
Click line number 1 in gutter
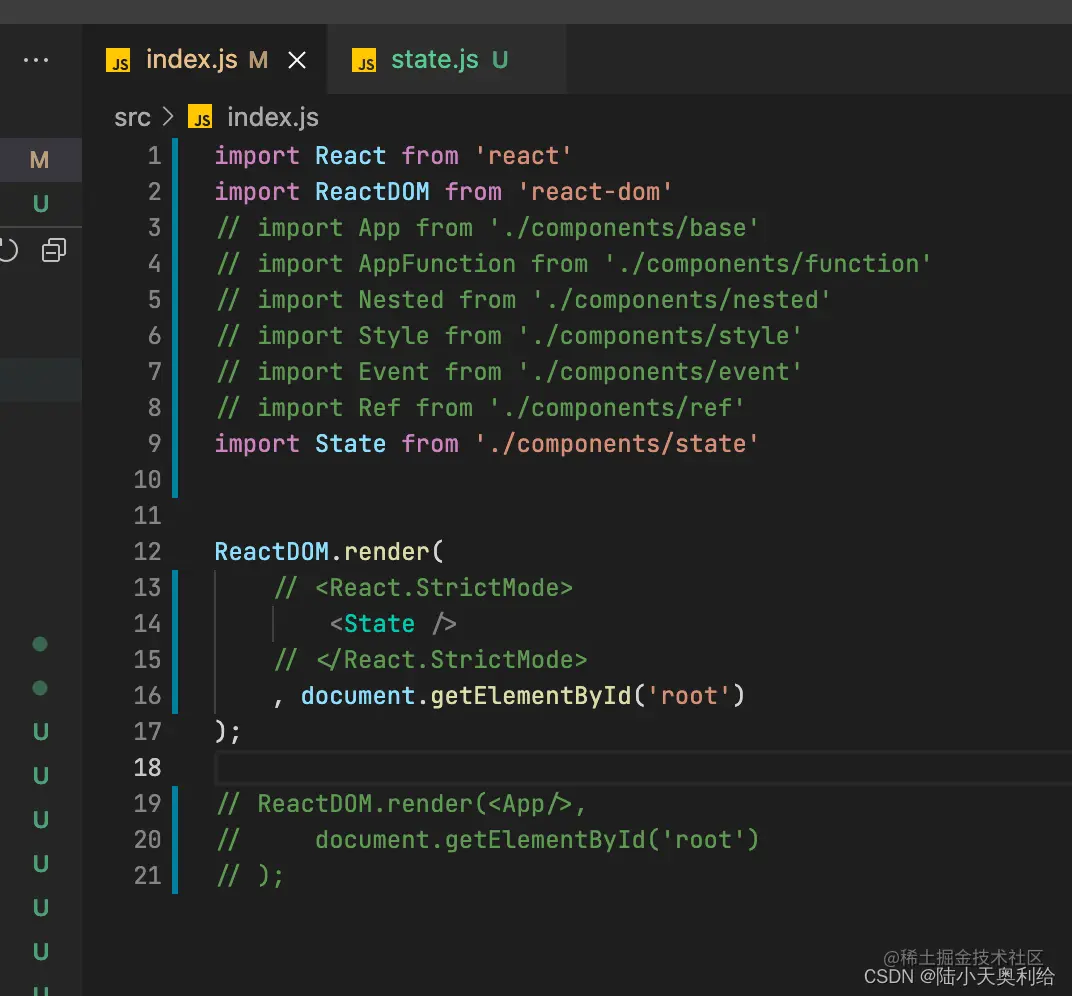tap(155, 156)
